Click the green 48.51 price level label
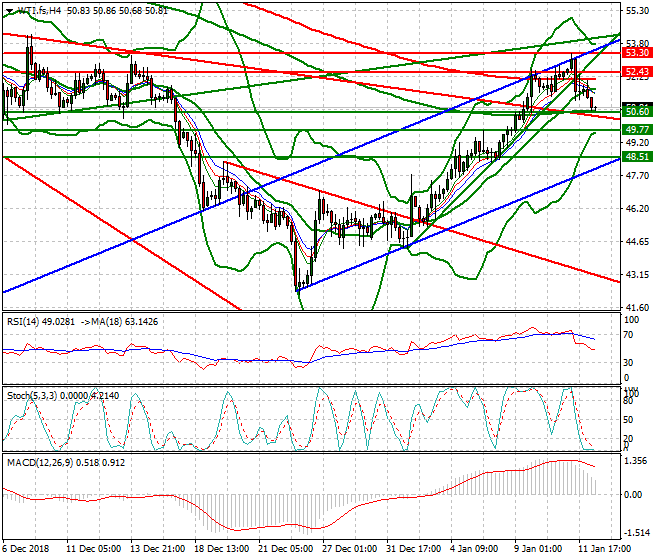Screen dimensions: 660x560 (637, 157)
